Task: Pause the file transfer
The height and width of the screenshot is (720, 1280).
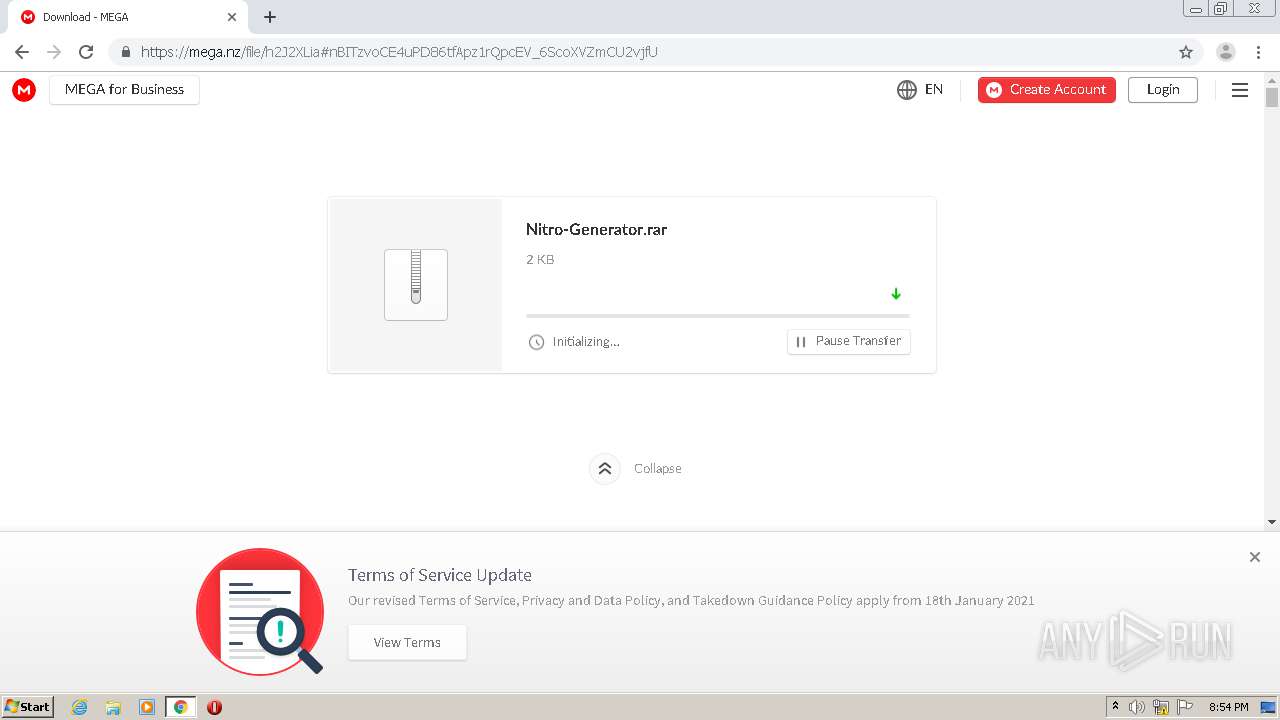Action: pyautogui.click(x=849, y=341)
